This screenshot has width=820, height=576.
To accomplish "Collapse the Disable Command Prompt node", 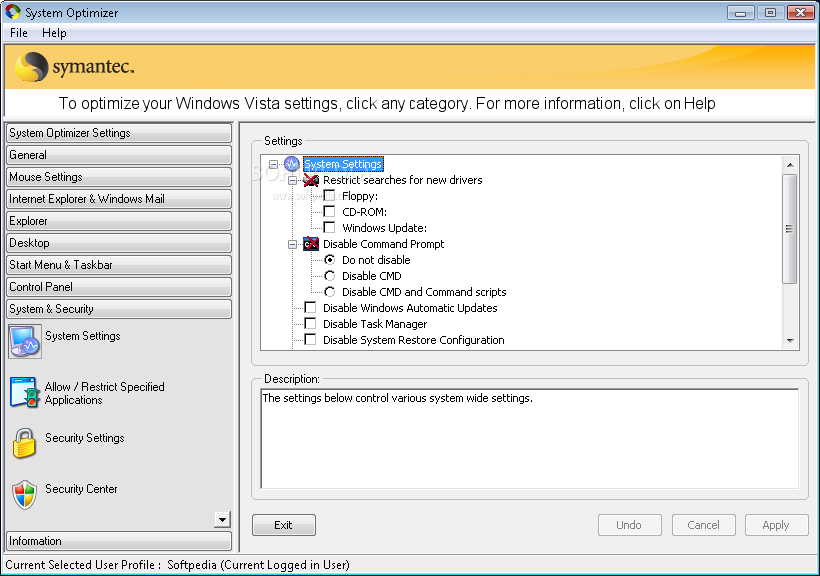I will (292, 244).
